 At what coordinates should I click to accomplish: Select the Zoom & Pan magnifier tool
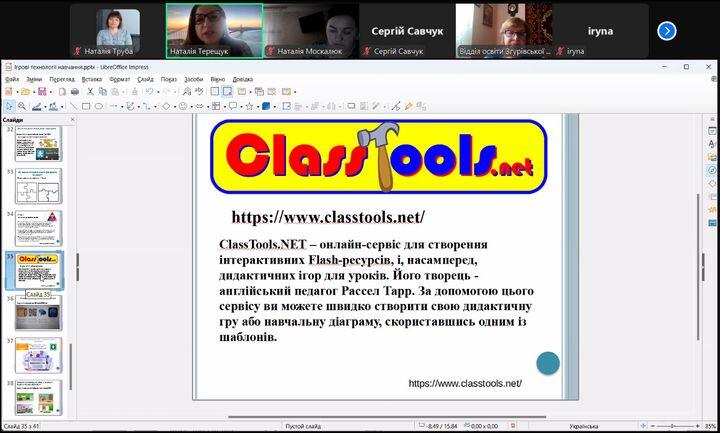pos(22,107)
